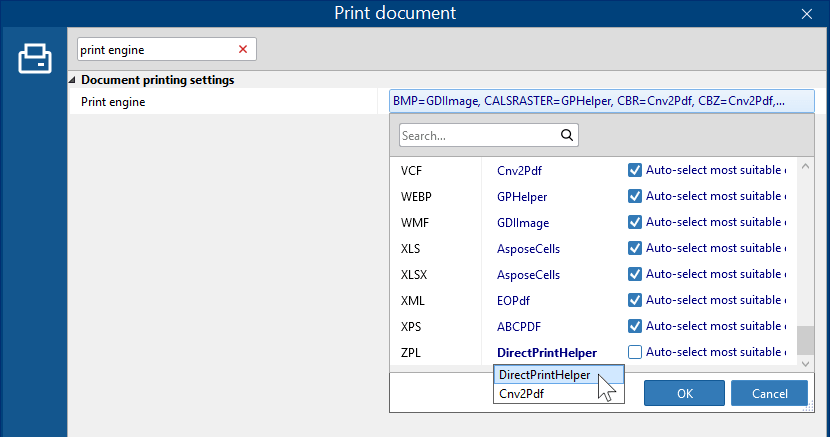
Task: Open ABCPDF engine dropdown for XPS
Action: [x=519, y=326]
